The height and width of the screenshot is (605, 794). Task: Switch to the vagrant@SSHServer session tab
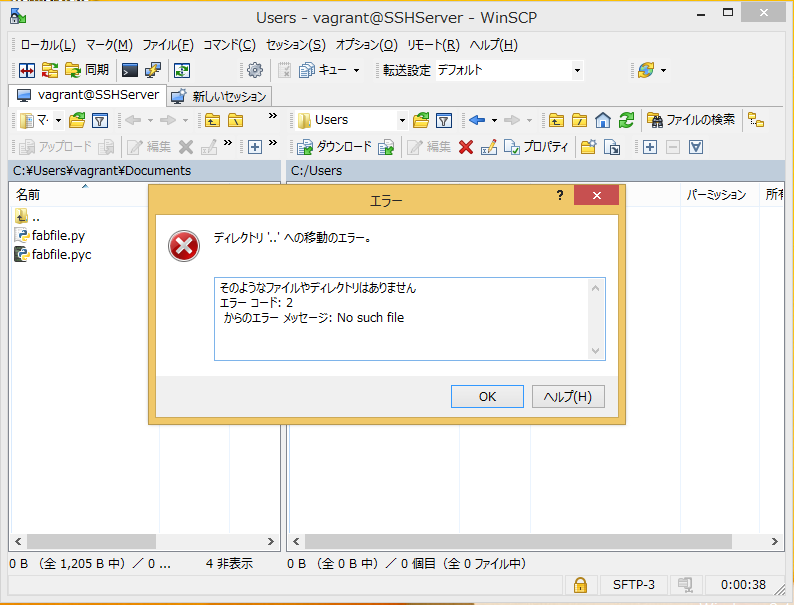(88, 95)
